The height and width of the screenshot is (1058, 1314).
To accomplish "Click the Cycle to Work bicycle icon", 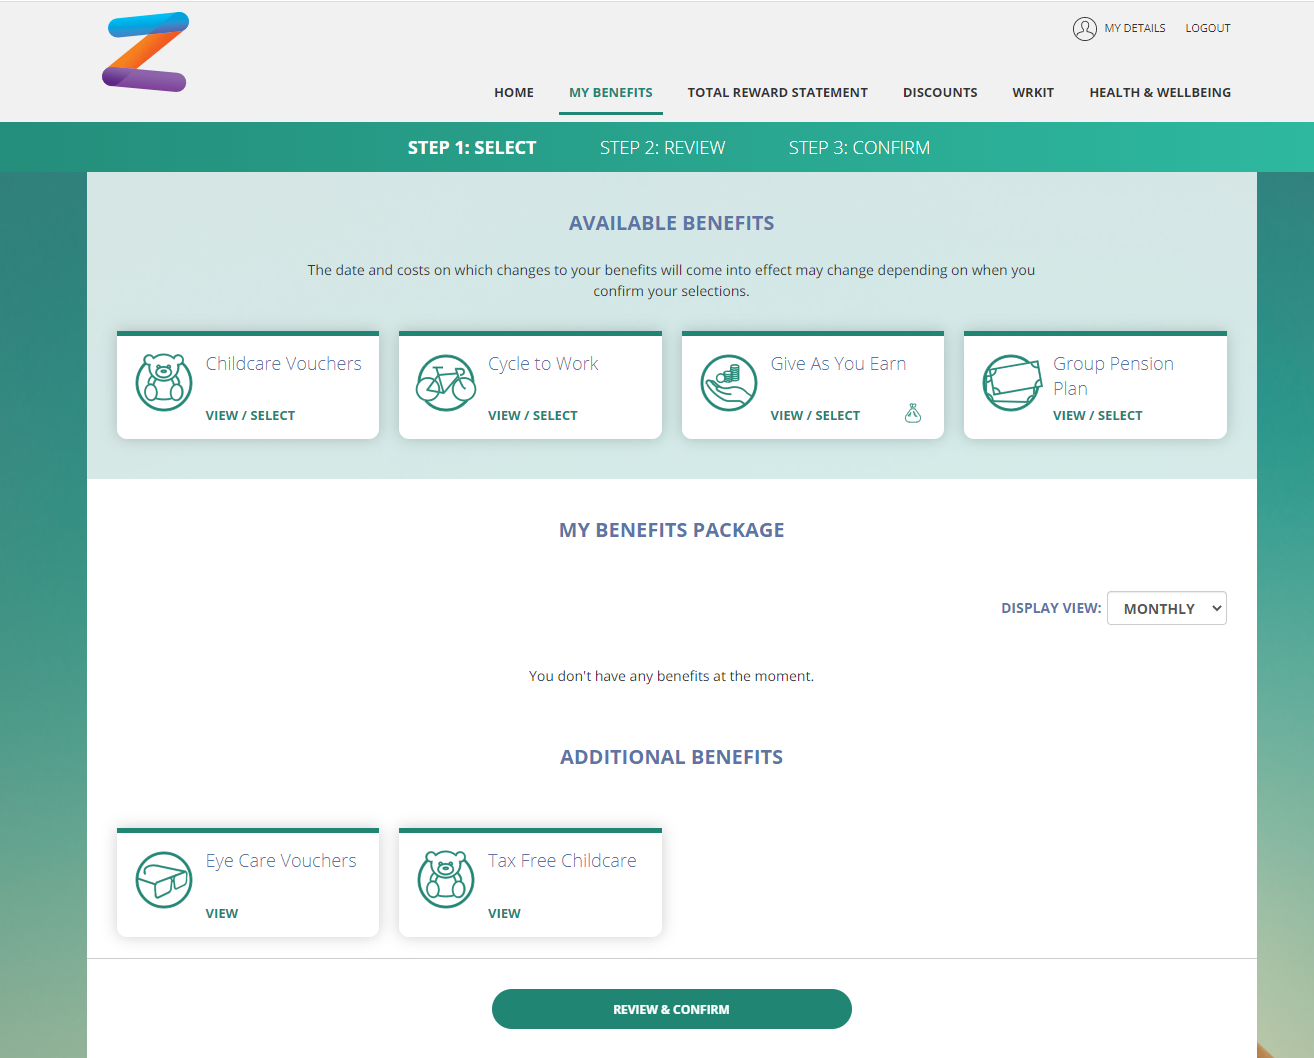I will [x=446, y=382].
